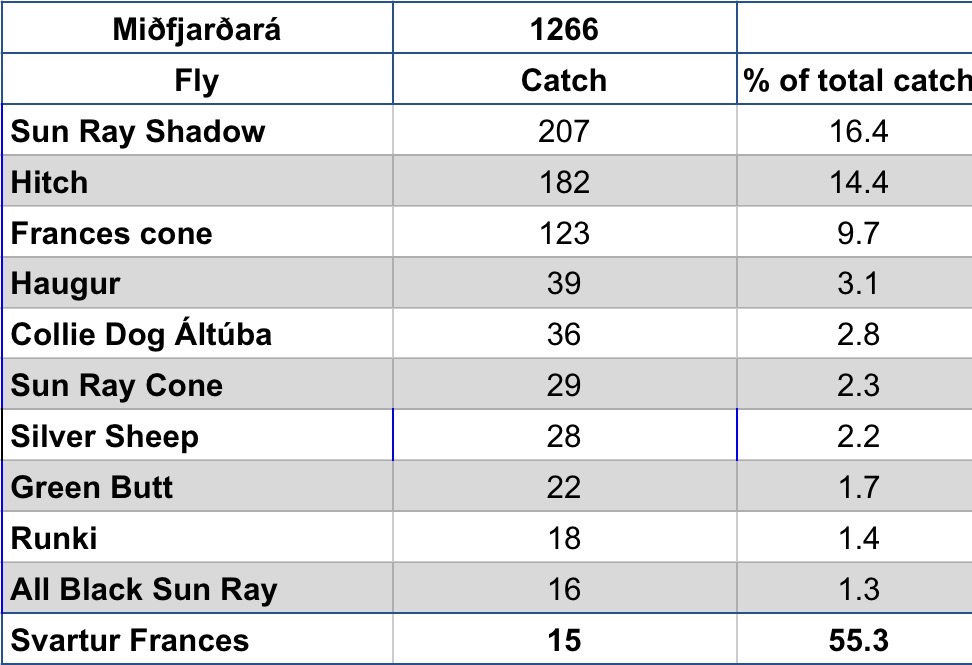
Task: Select the Catch column header
Action: point(564,80)
